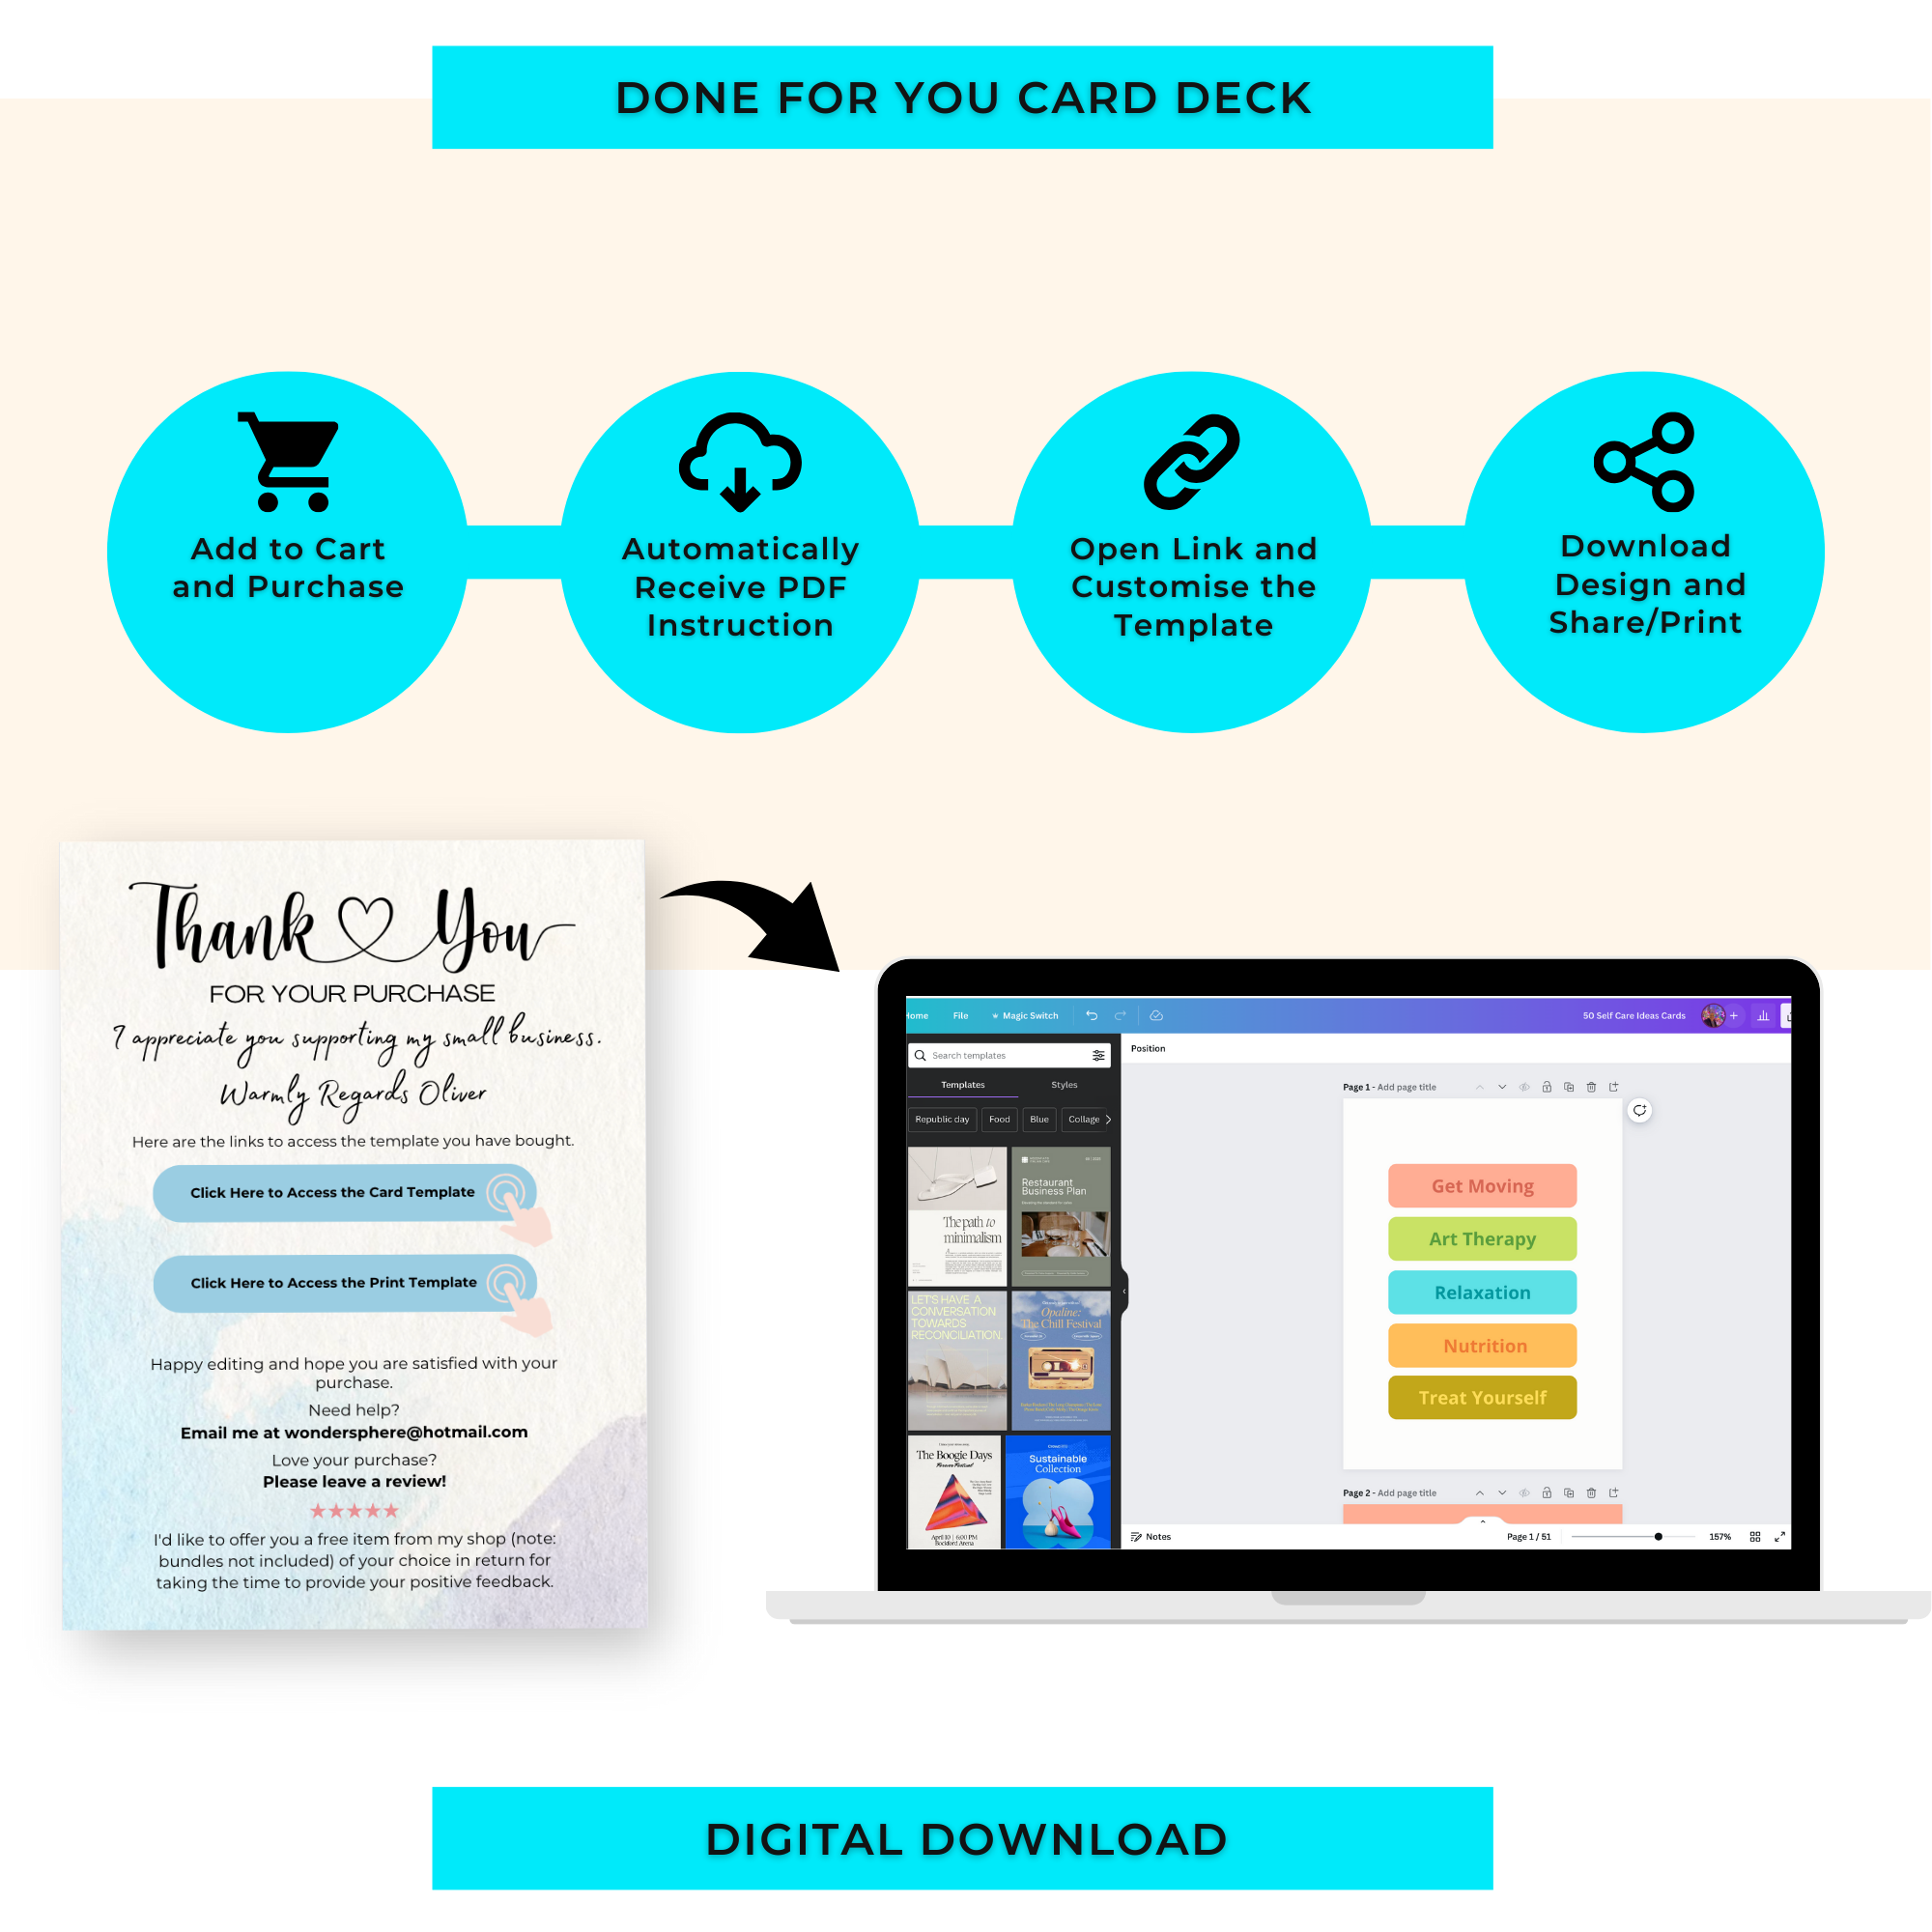
Task: Click the Blue filter tag
Action: click(x=1038, y=1120)
